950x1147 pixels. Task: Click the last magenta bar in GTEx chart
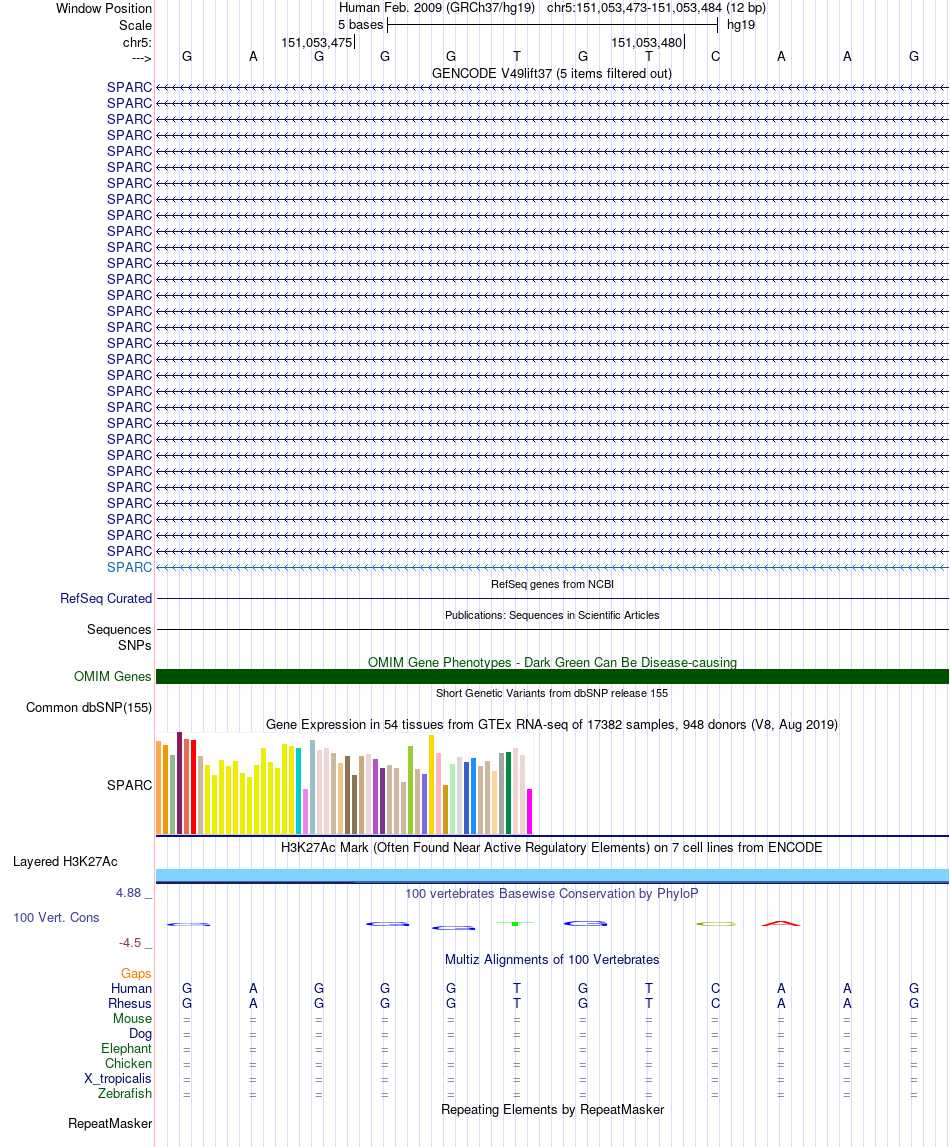(529, 811)
